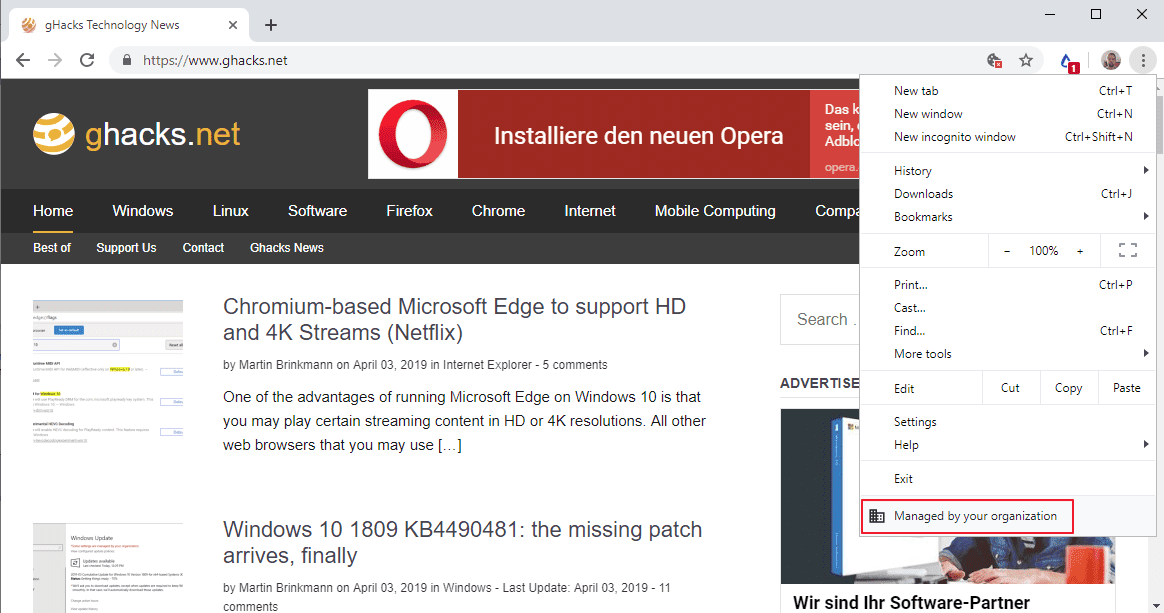Click the Internet Explorer category link
This screenshot has width=1164, height=613.
pyautogui.click(x=488, y=365)
